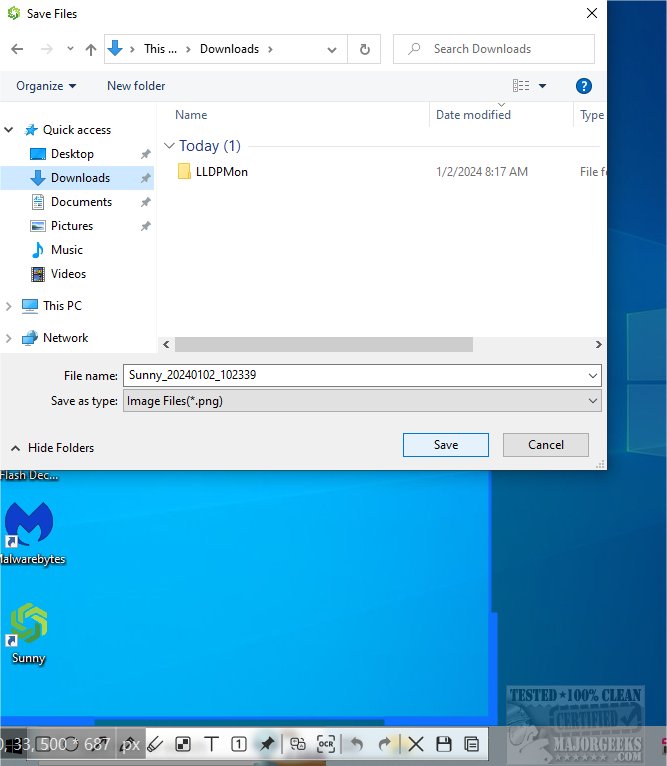Viewport: 667px width, 766px height.
Task: Select the mosaic blur tool
Action: click(183, 745)
